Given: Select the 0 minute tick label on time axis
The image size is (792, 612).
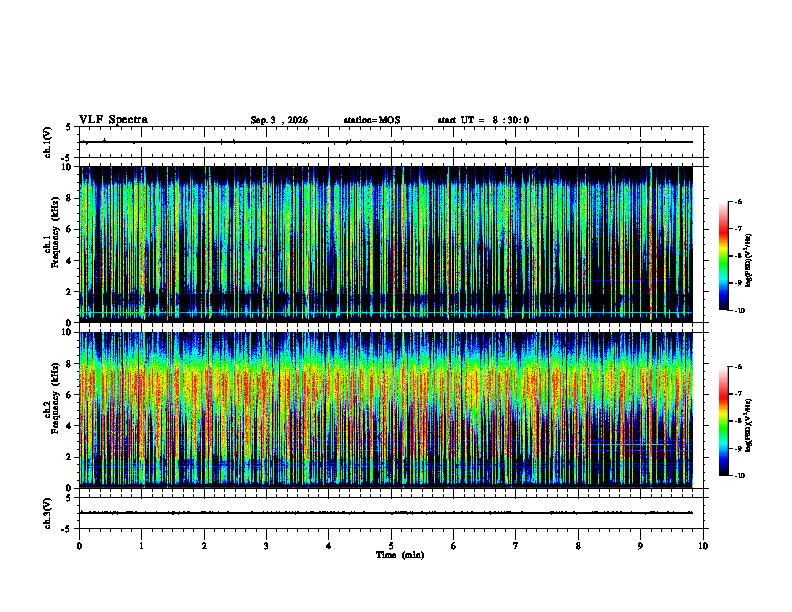Looking at the screenshot, I should click(x=79, y=546).
